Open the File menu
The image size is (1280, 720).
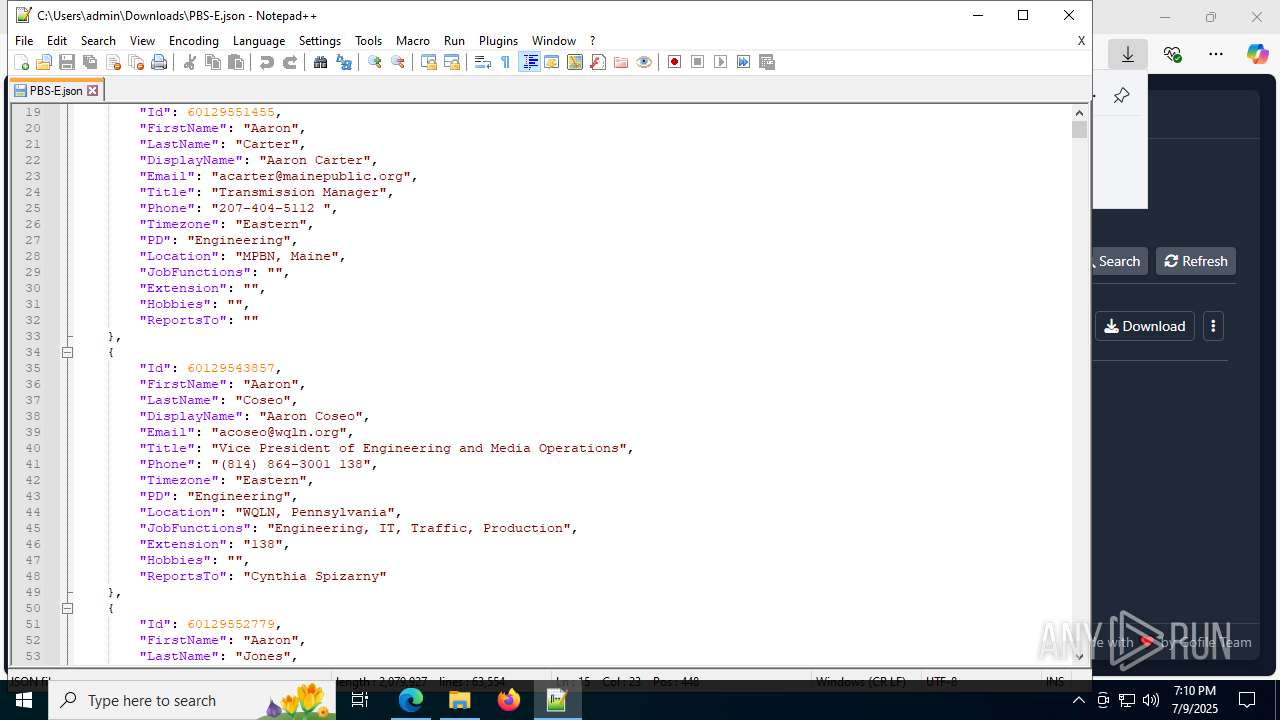(24, 41)
